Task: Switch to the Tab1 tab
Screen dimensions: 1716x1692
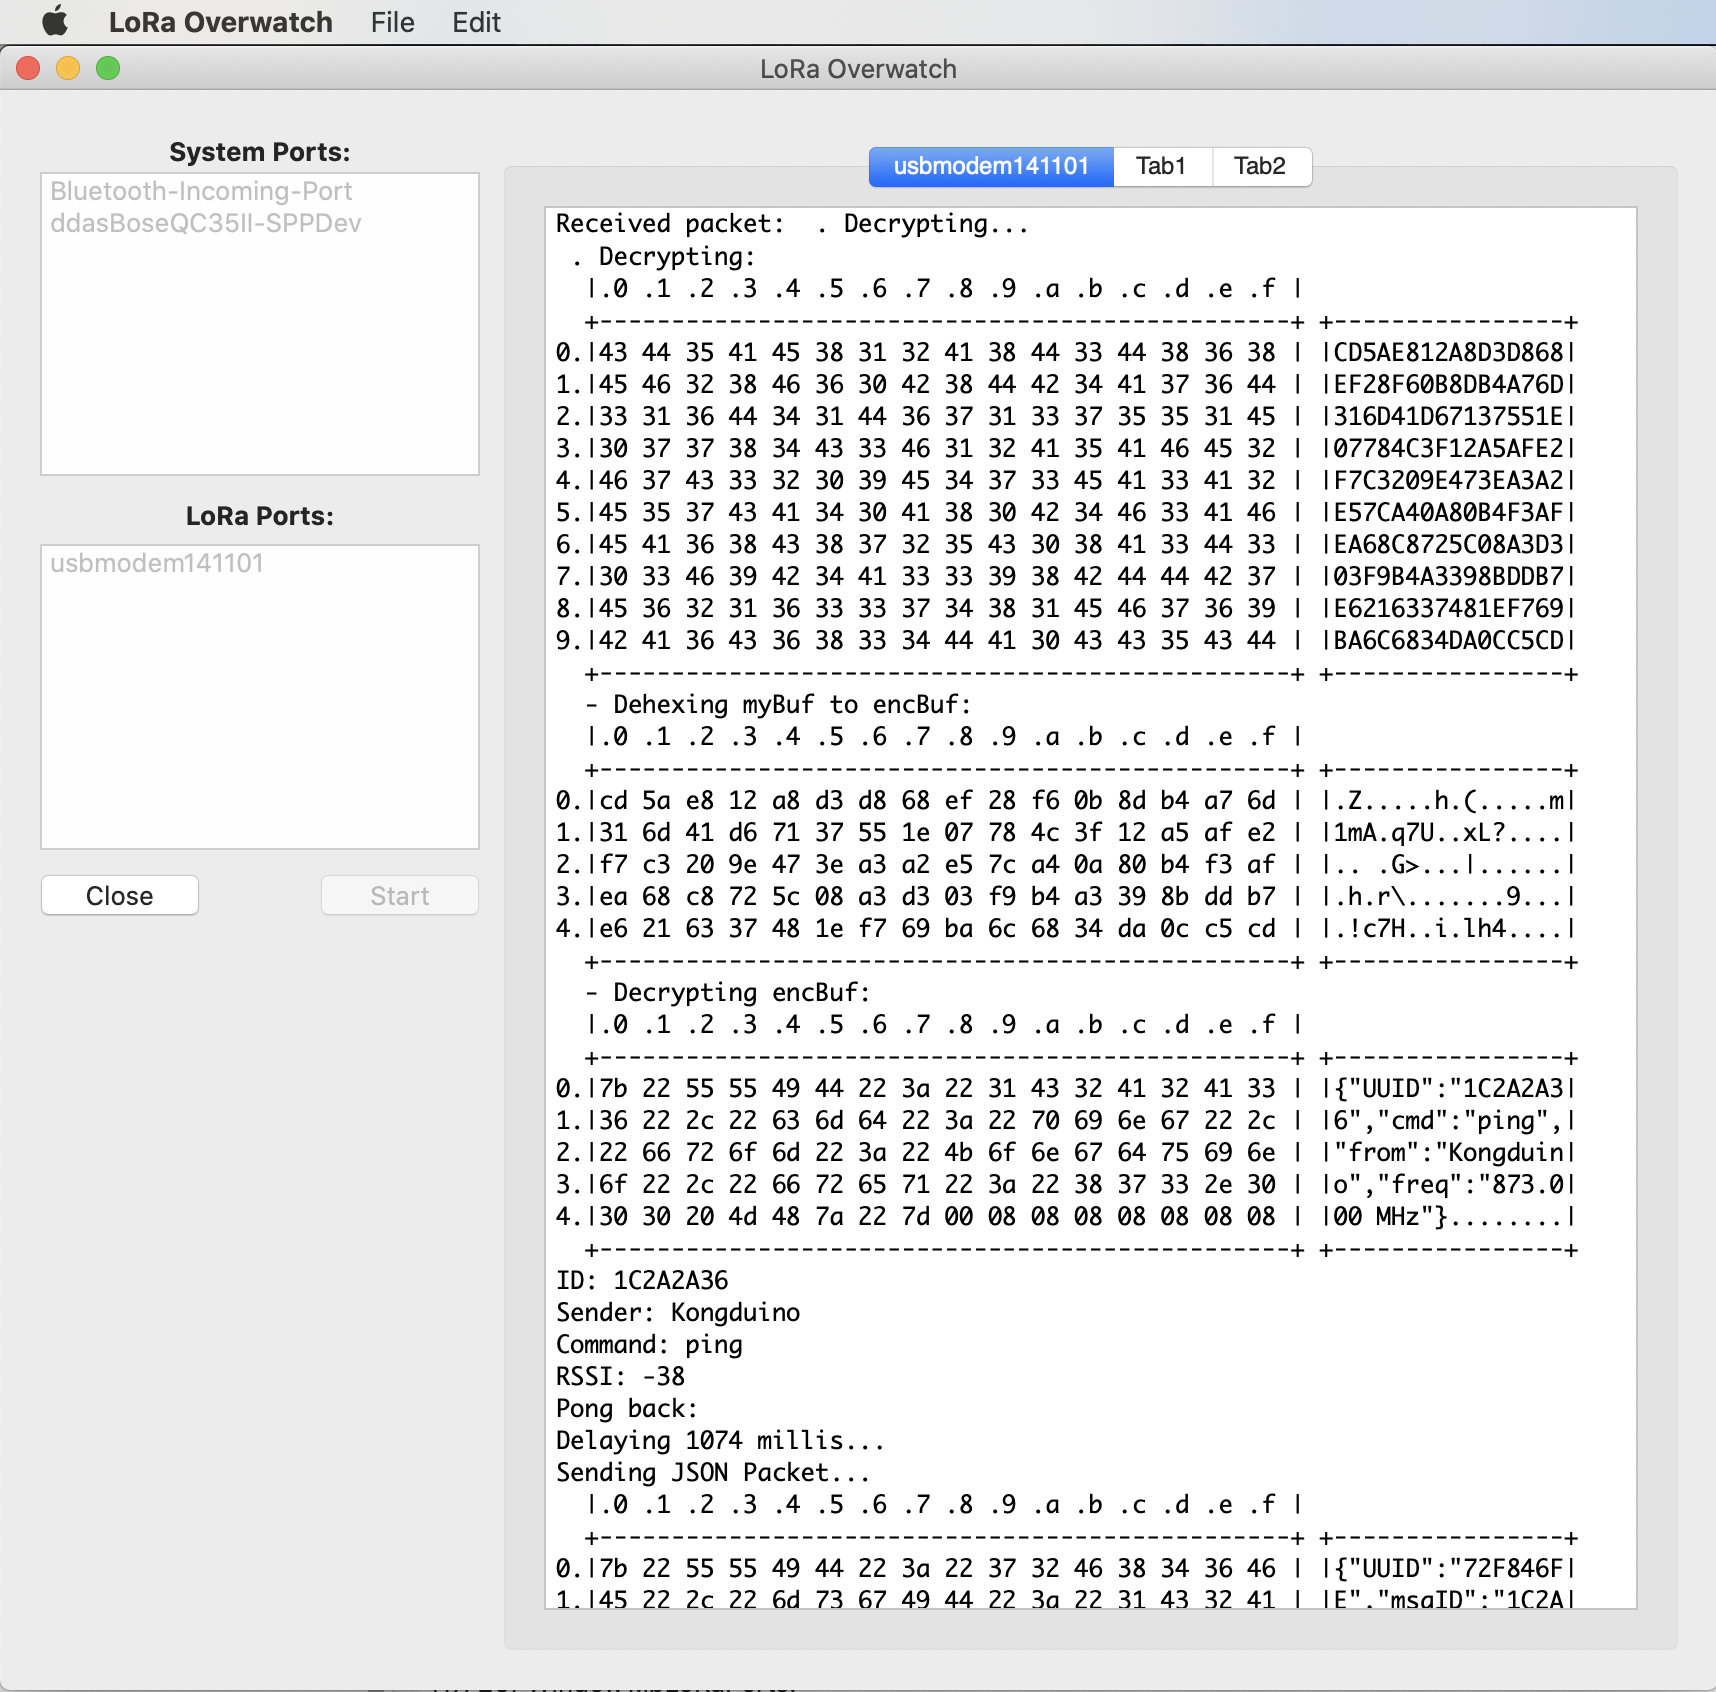Action: pos(1161,166)
